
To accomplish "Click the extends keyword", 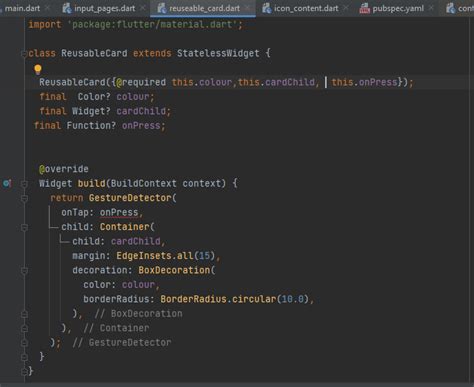I will coord(152,53).
